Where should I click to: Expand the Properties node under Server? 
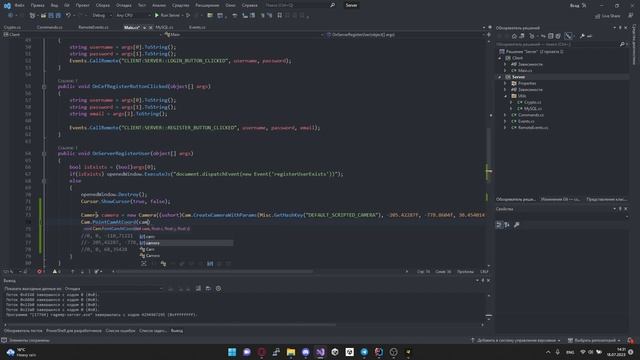[x=505, y=83]
